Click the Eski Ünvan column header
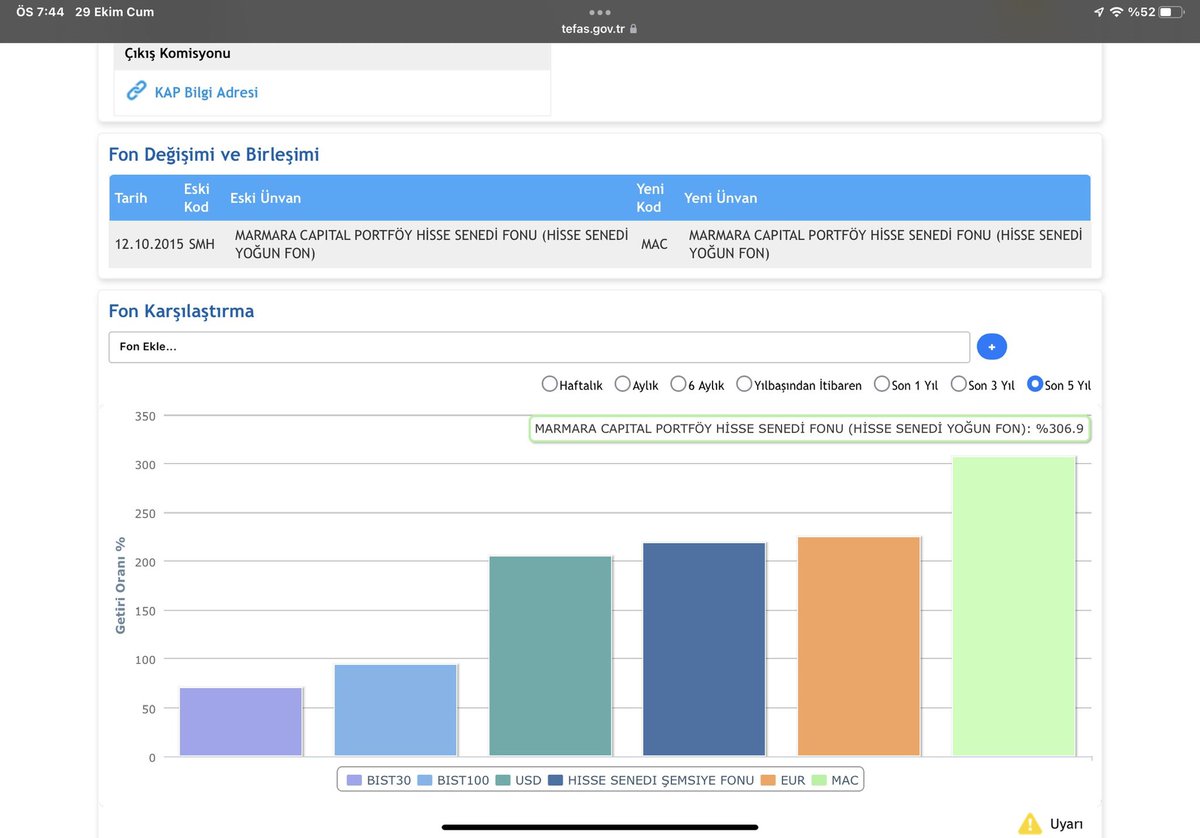 point(265,198)
